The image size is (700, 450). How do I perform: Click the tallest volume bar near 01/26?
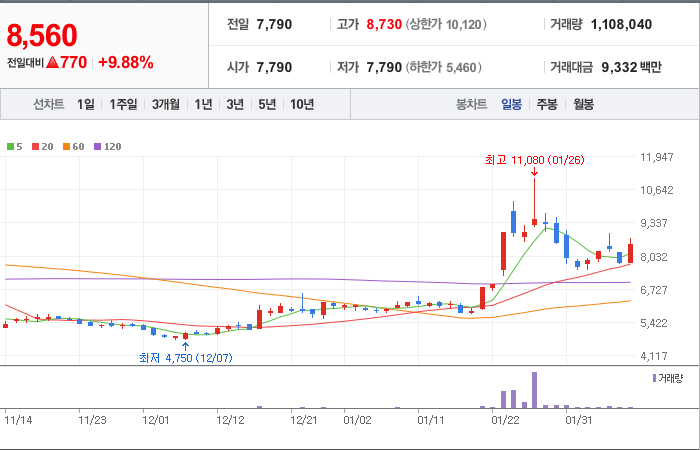pos(534,390)
